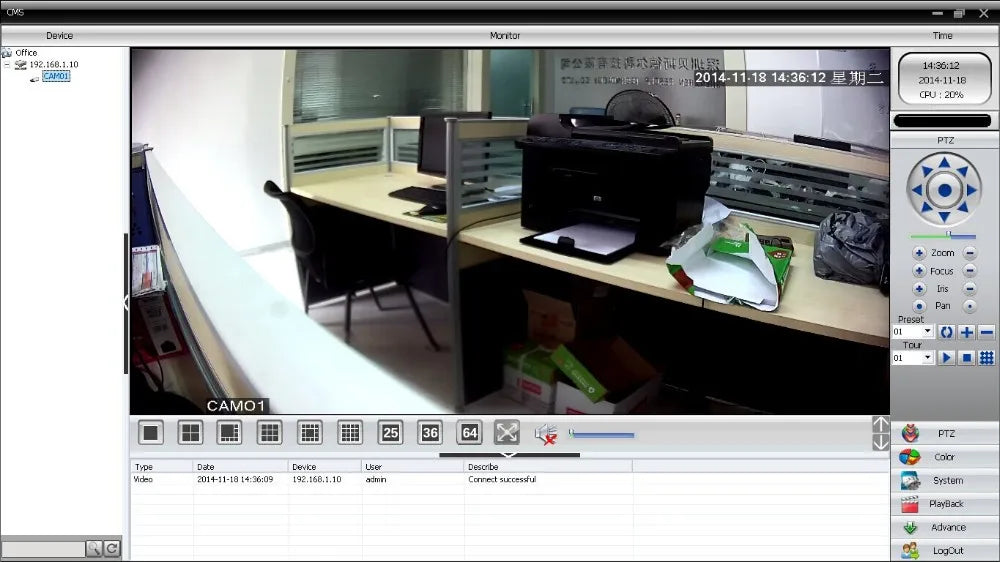Collapse the log panel handle
Image resolution: width=1000 pixels, height=562 pixels.
point(508,455)
